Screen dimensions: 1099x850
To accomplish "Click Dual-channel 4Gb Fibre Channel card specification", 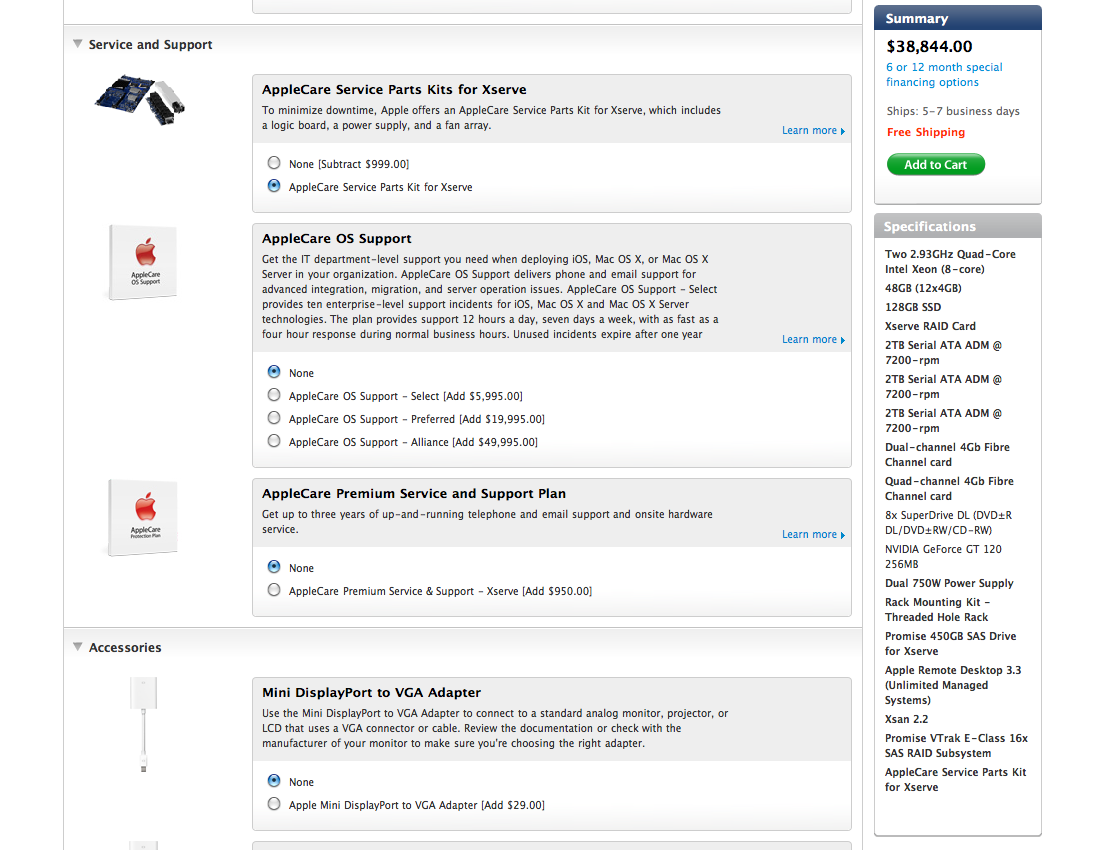I will (x=947, y=454).
